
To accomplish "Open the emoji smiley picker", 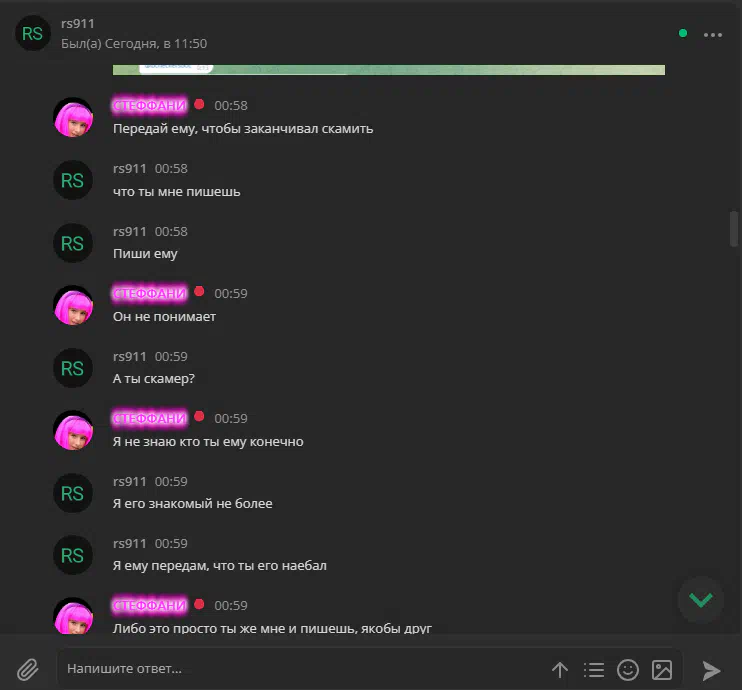I will (x=627, y=670).
